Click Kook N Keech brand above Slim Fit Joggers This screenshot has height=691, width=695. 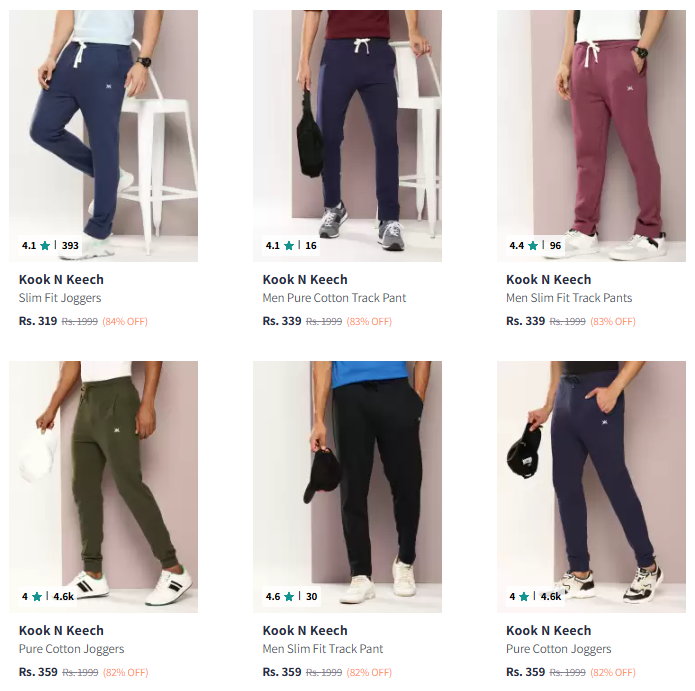click(61, 280)
